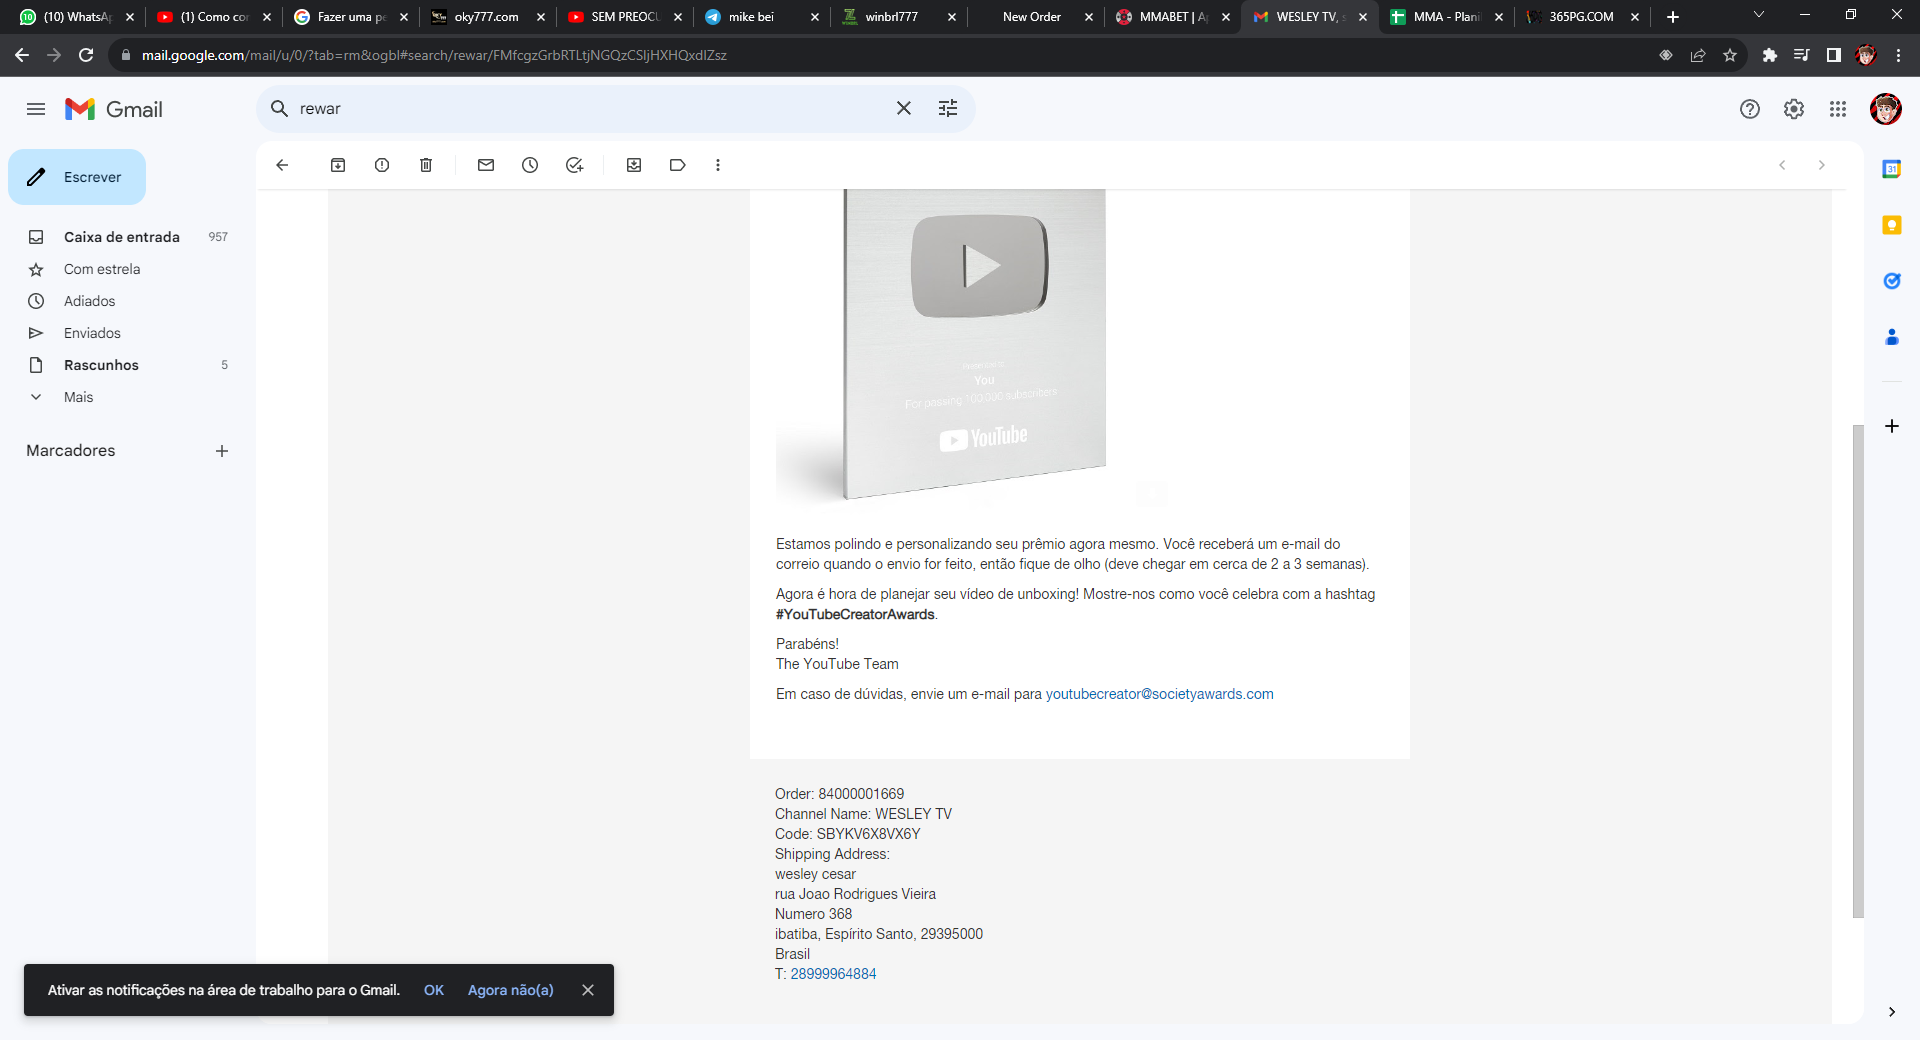Close the winbrl777 tab

pyautogui.click(x=951, y=17)
